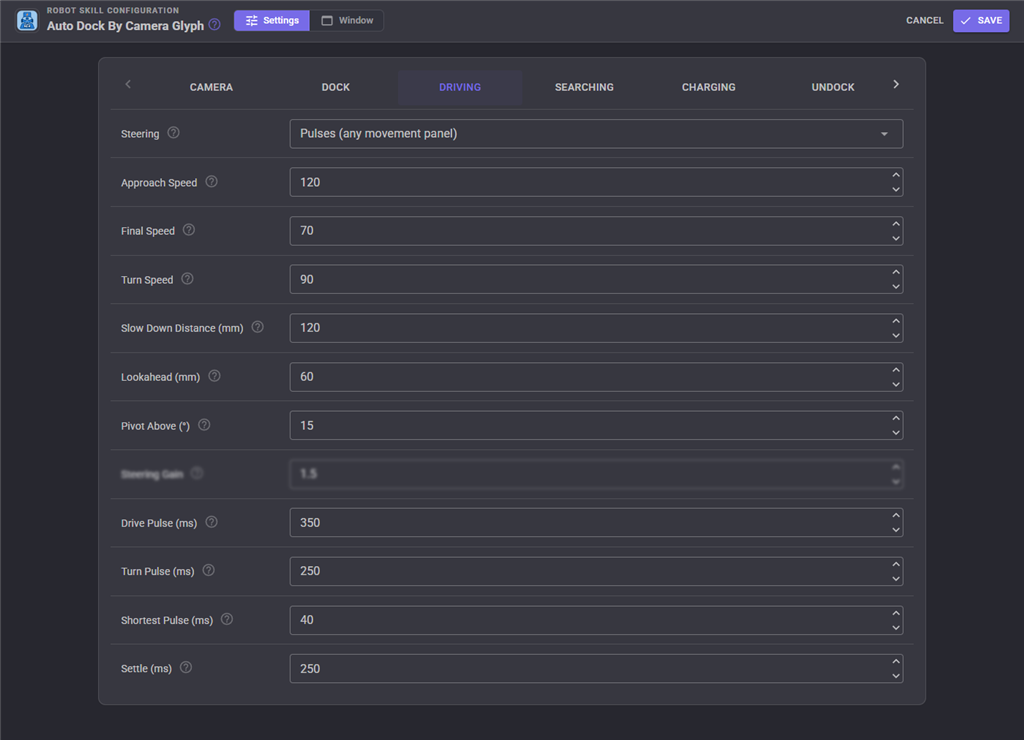Viewport: 1024px width, 740px height.
Task: Show help for Final Speed
Action: (x=189, y=230)
